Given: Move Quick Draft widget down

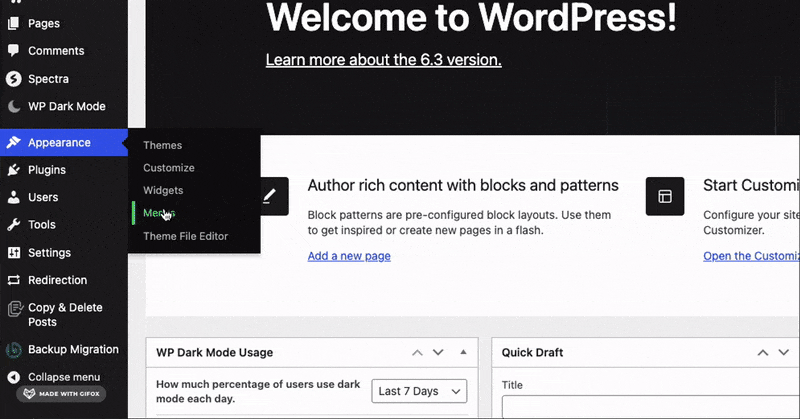Looking at the screenshot, I should pyautogui.click(x=784, y=352).
